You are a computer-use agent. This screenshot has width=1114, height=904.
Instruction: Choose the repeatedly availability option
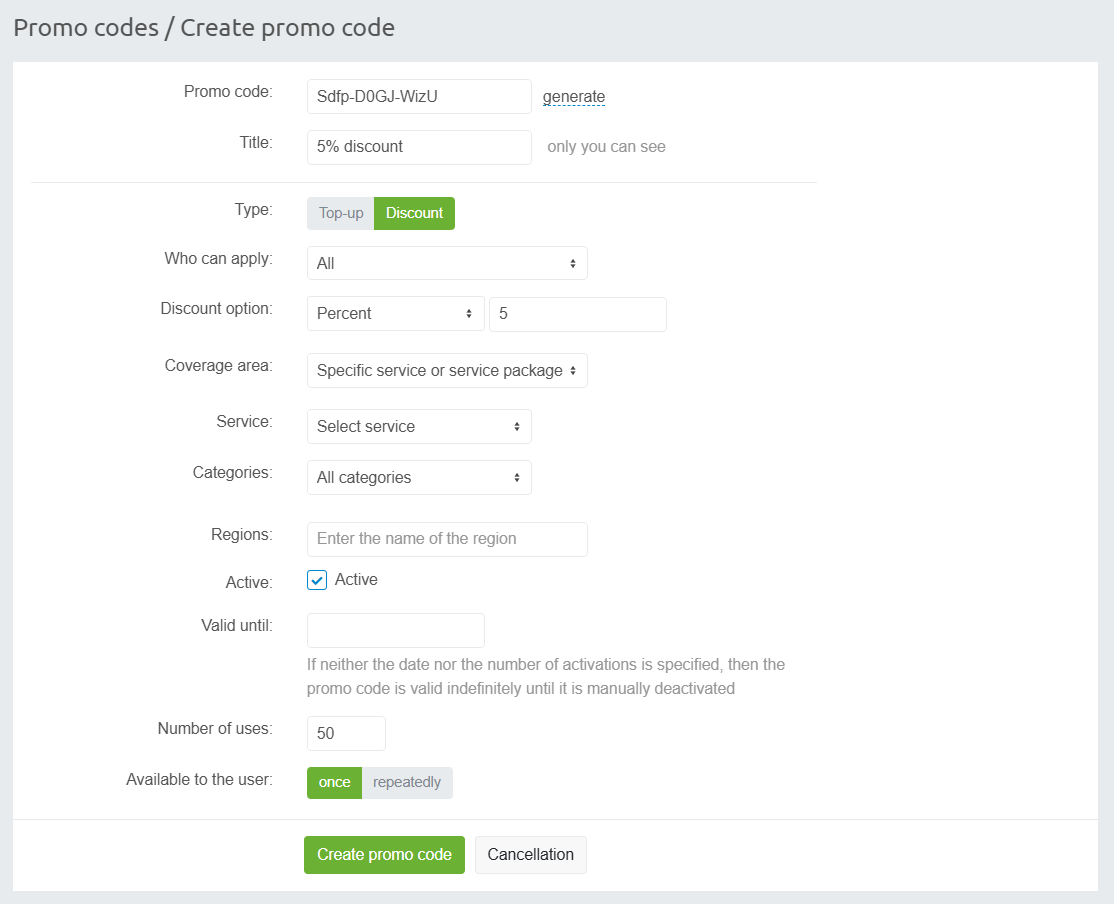[407, 782]
